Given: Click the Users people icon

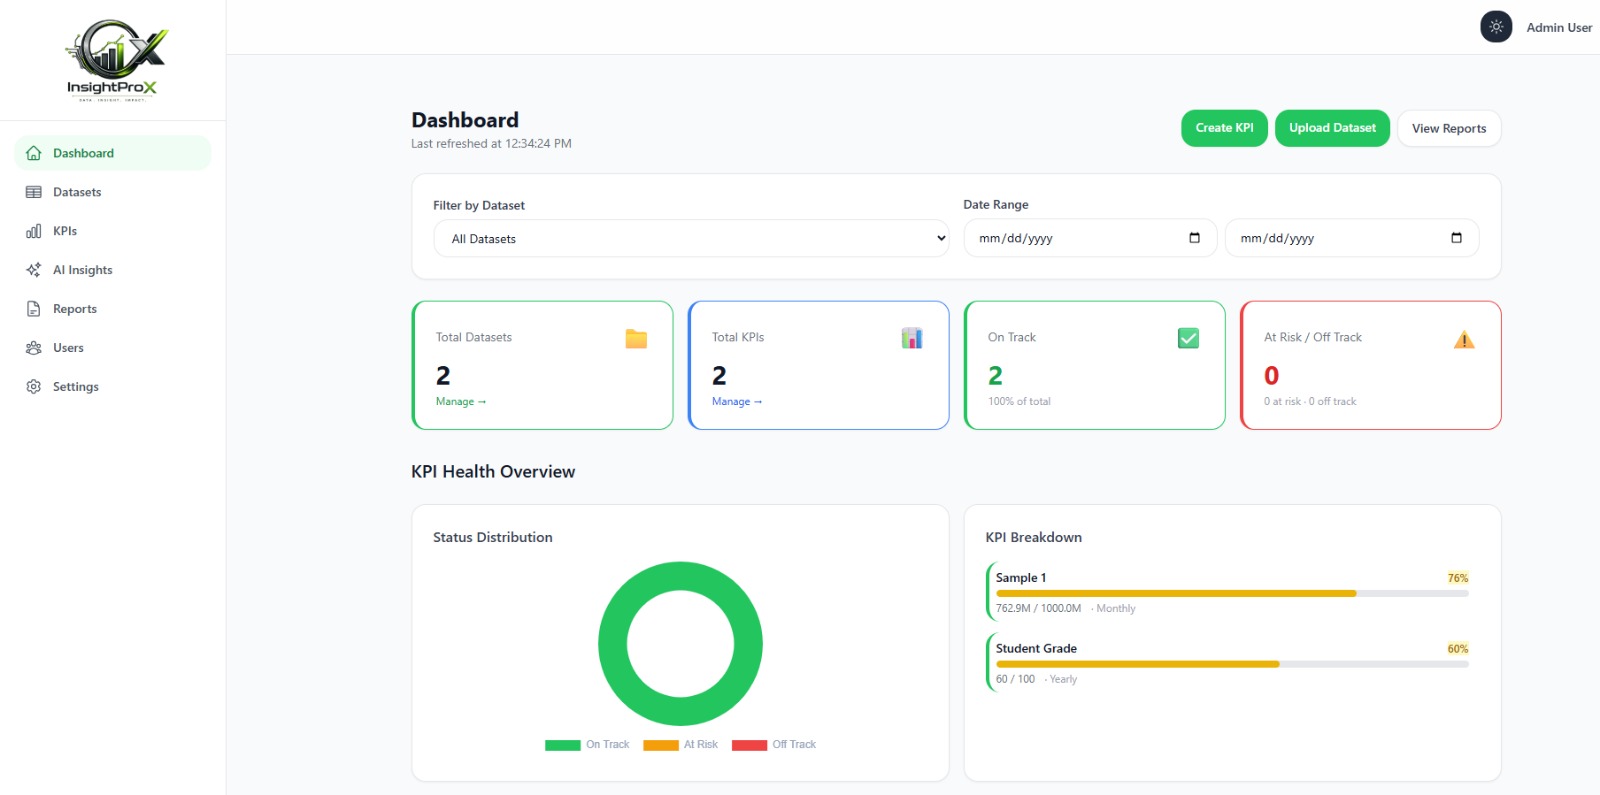Looking at the screenshot, I should pos(34,348).
